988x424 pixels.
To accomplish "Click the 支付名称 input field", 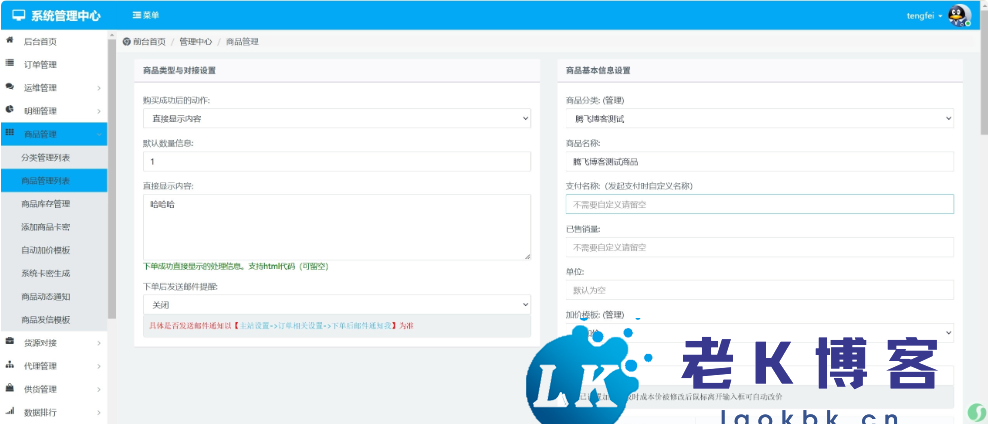I will pyautogui.click(x=759, y=204).
